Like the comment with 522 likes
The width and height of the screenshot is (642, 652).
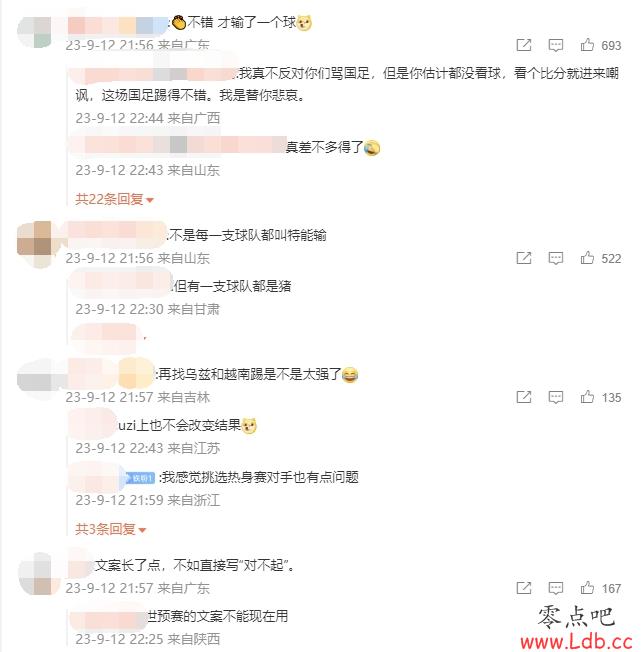coord(587,258)
